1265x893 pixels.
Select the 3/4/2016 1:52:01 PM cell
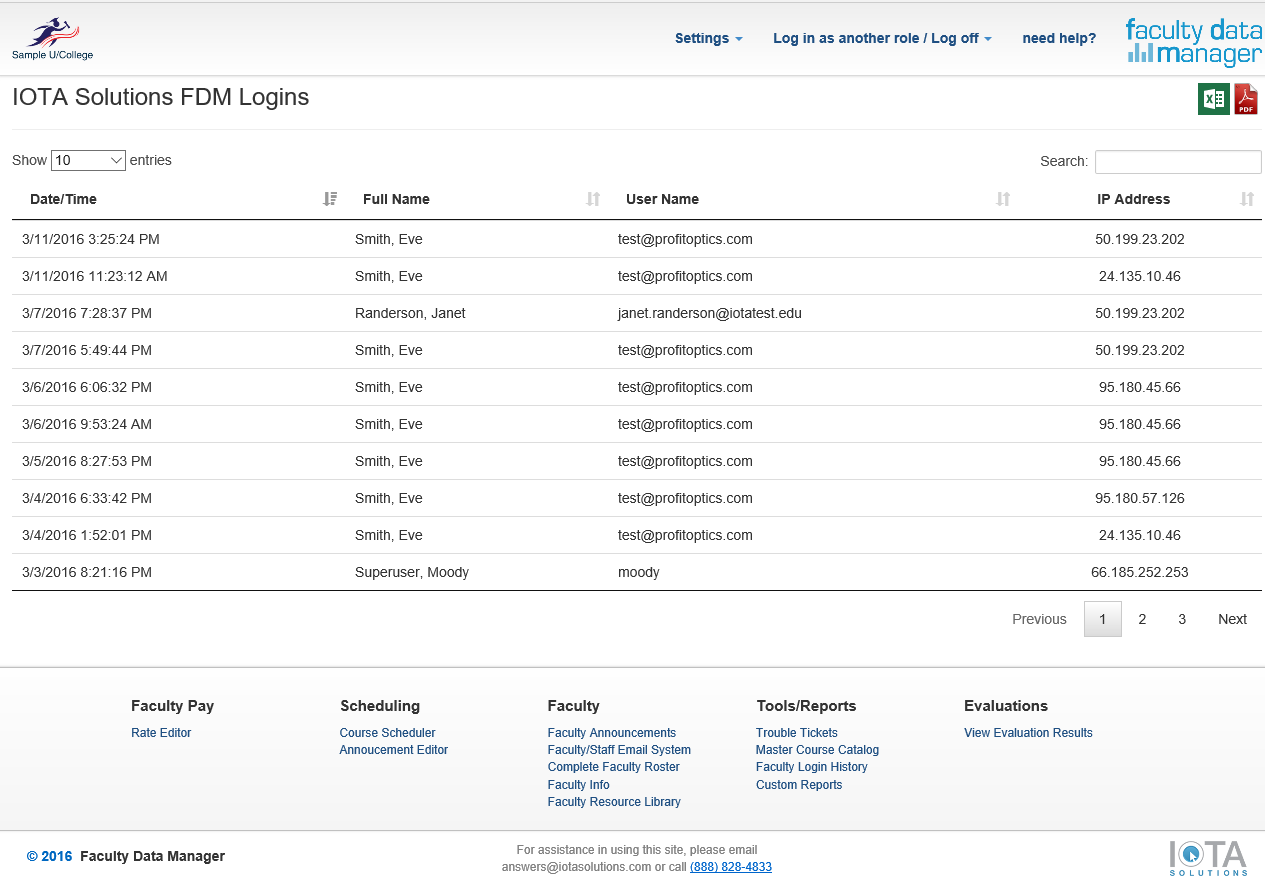(87, 535)
